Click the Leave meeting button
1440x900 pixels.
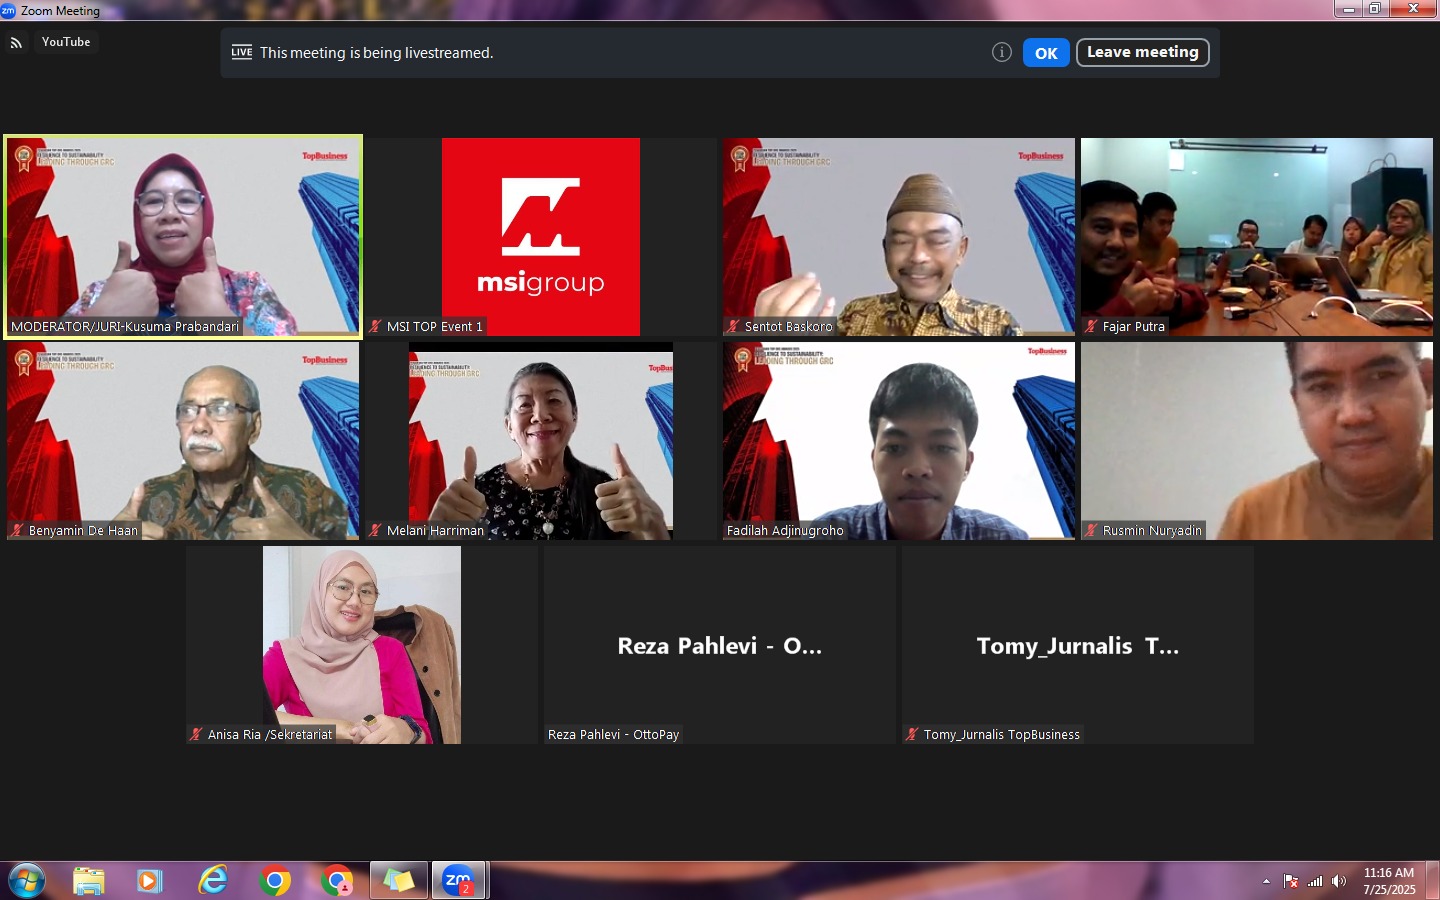point(1142,52)
